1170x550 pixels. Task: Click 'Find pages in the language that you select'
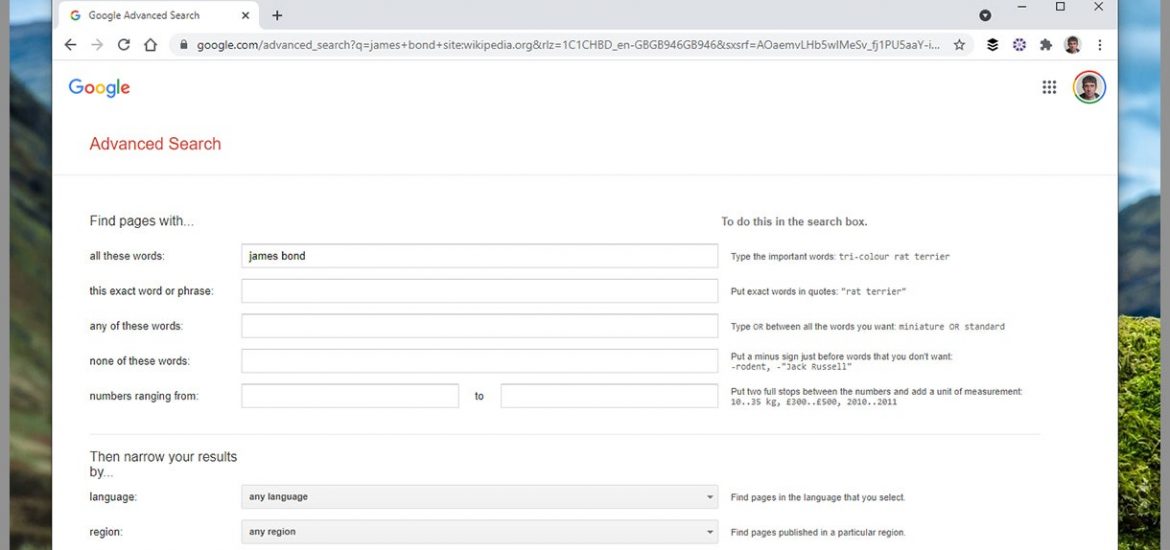(818, 498)
